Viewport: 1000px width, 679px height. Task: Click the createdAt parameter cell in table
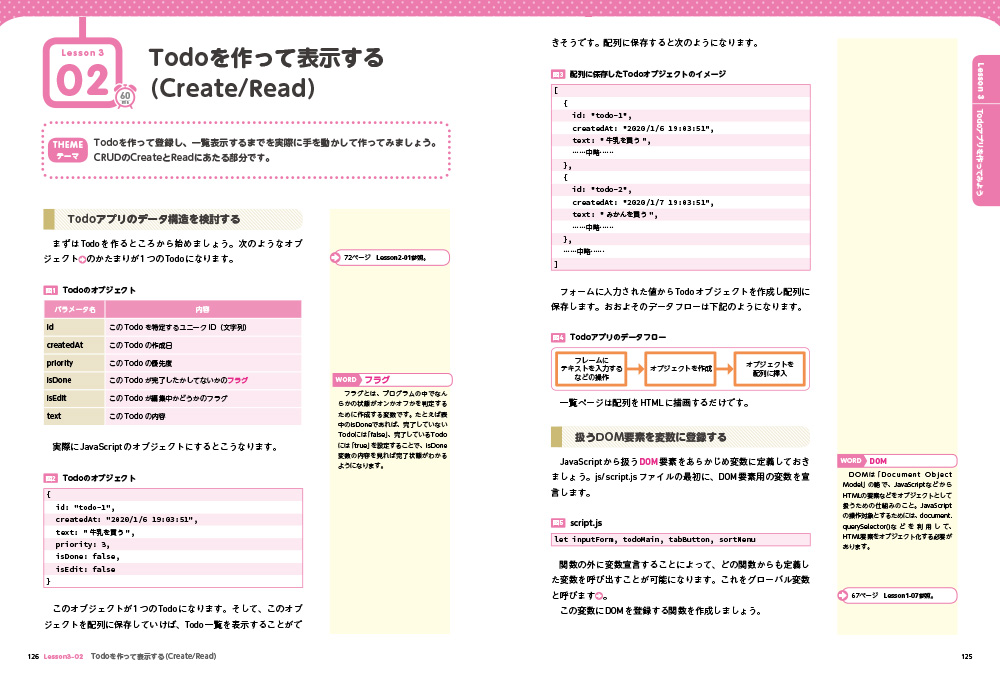74,345
